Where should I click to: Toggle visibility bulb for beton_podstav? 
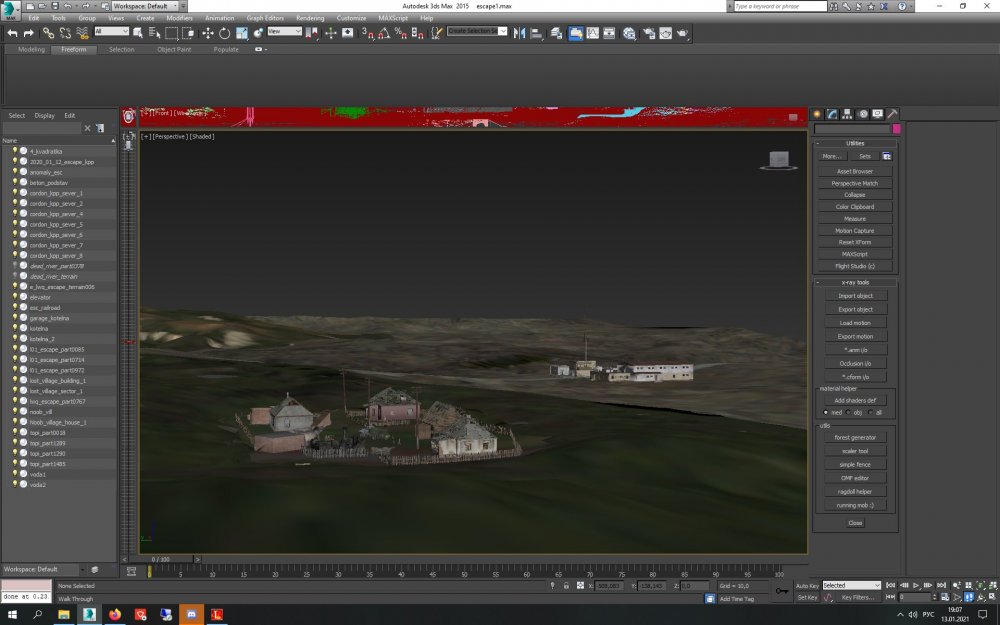coord(15,183)
